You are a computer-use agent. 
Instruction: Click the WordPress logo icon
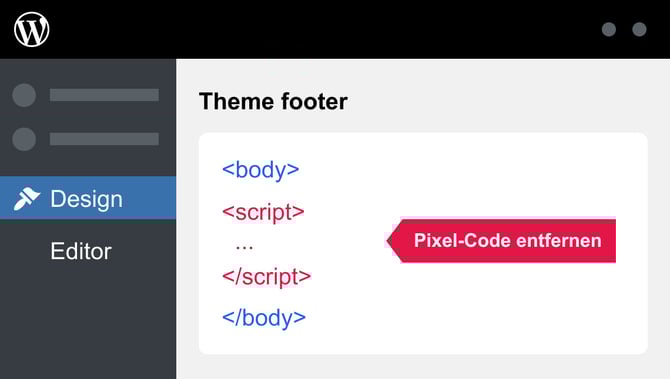pyautogui.click(x=32, y=29)
